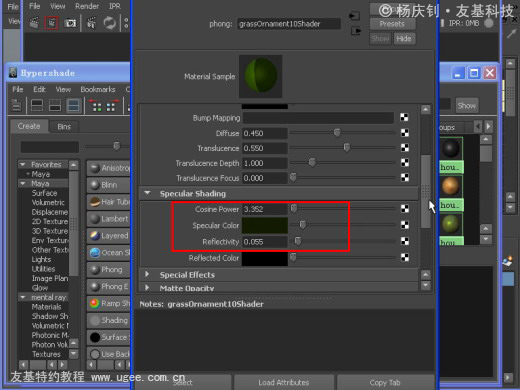Click the Hide button in Attribute Editor
The image size is (520, 390).
click(404, 39)
